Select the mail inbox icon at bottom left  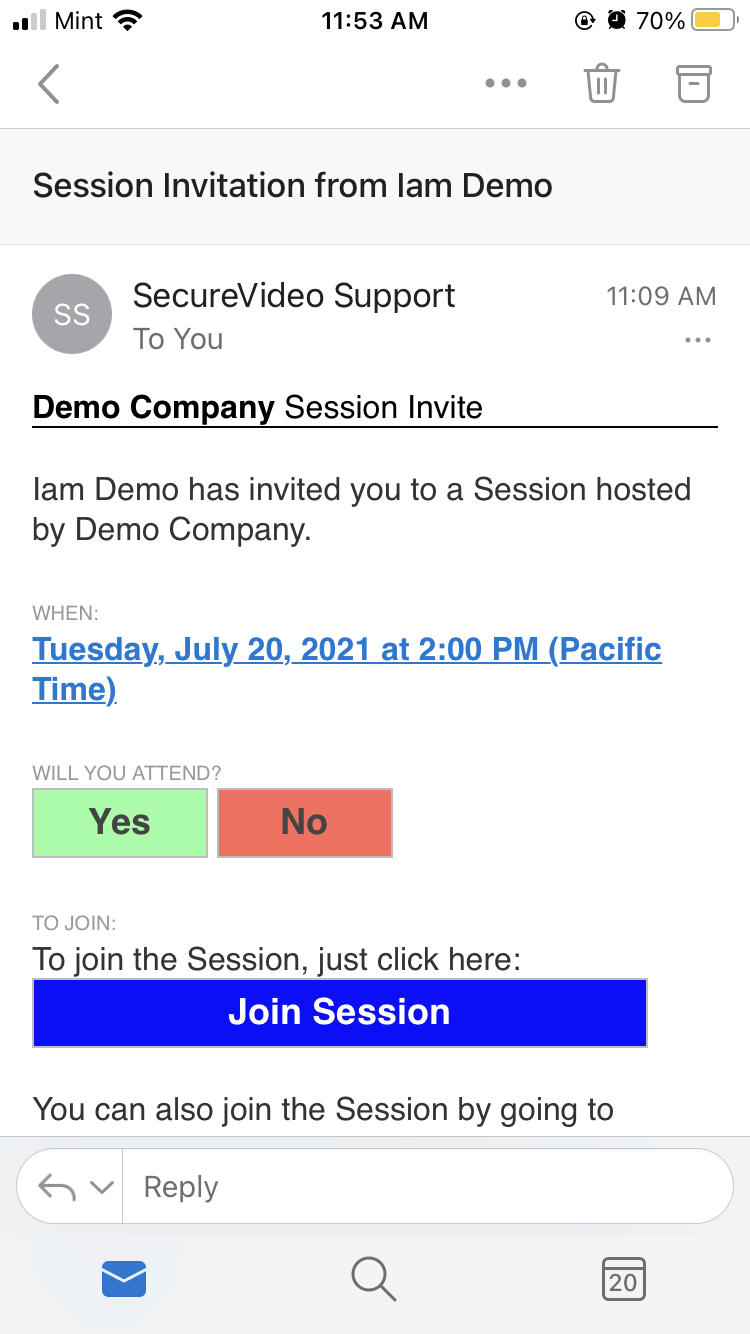pos(123,1278)
